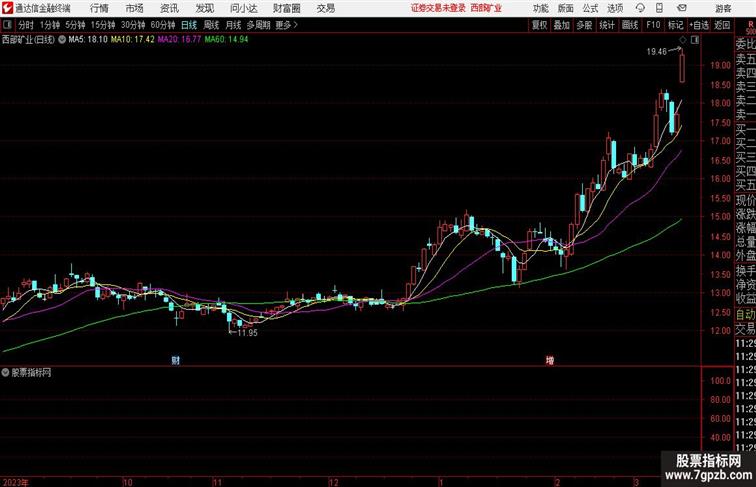The height and width of the screenshot is (487, 756).
Task: Click the 增 marker on timeline
Action: tap(549, 360)
